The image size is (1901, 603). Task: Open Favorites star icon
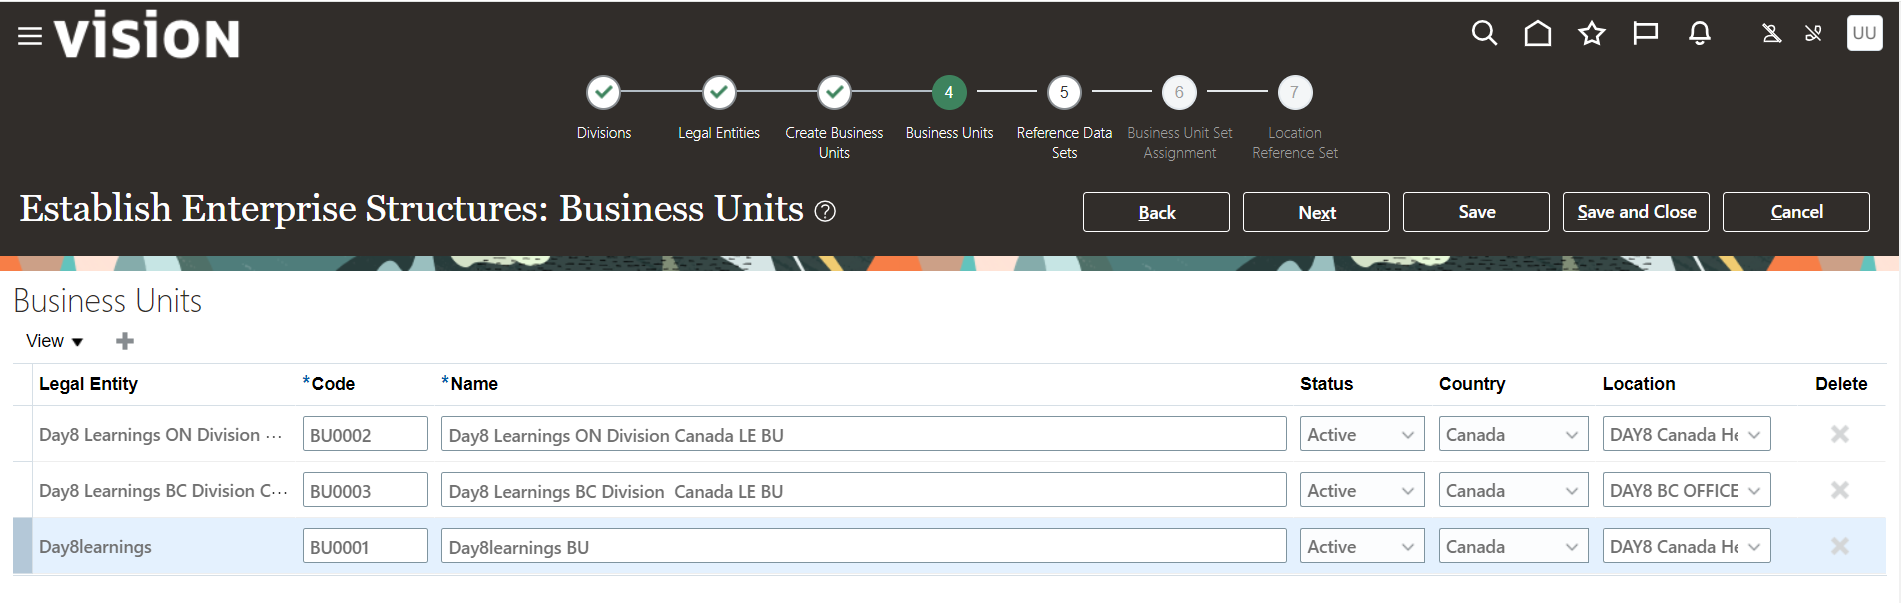[1591, 34]
